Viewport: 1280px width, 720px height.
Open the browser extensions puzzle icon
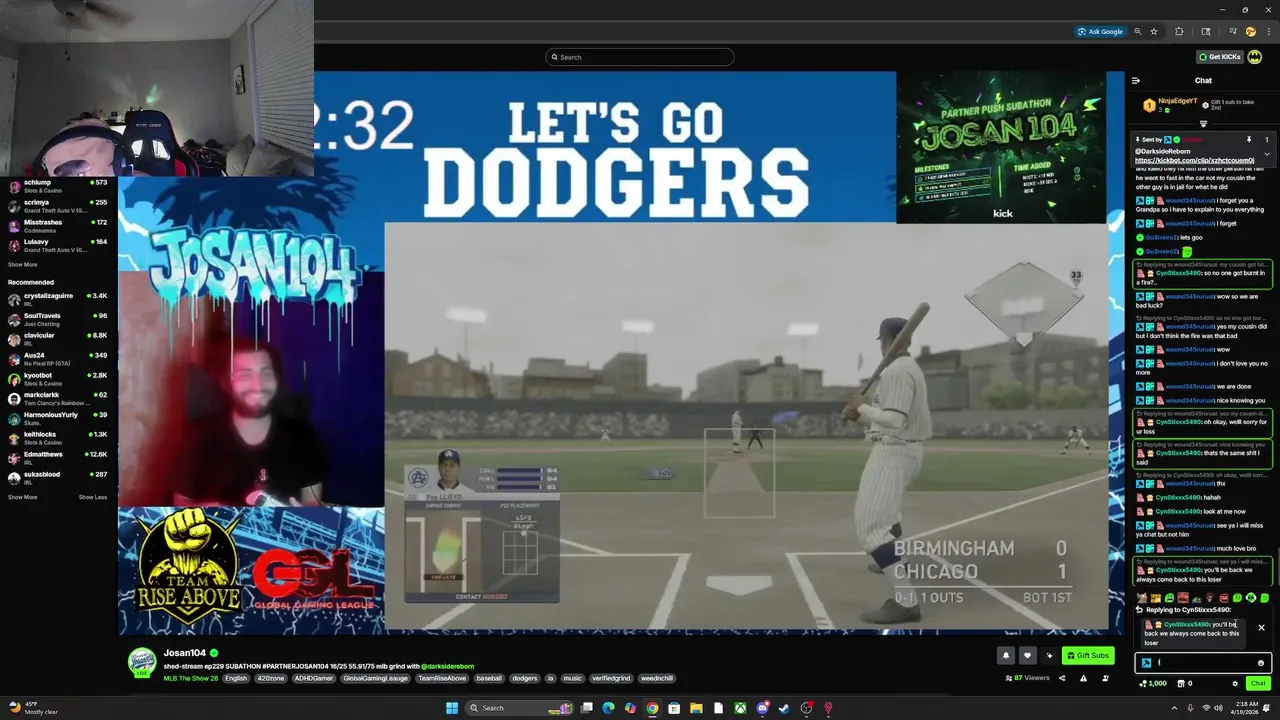[x=1179, y=31]
